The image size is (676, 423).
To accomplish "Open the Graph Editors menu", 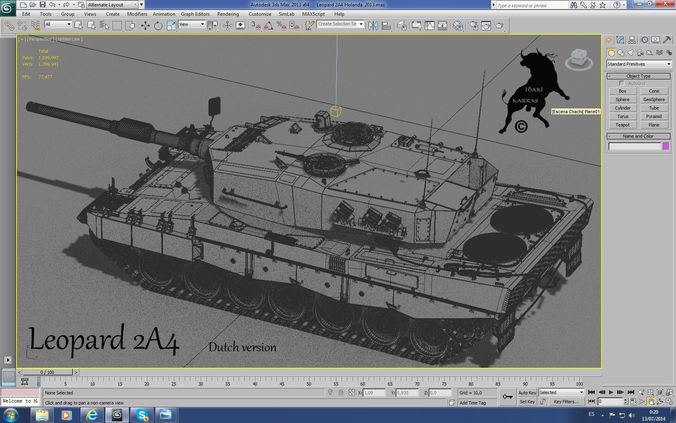I will point(195,14).
